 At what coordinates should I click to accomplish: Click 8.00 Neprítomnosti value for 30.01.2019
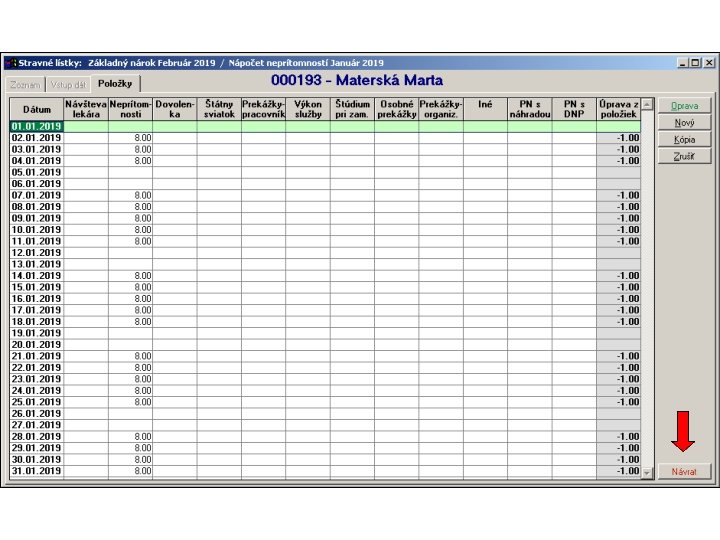tap(130, 459)
